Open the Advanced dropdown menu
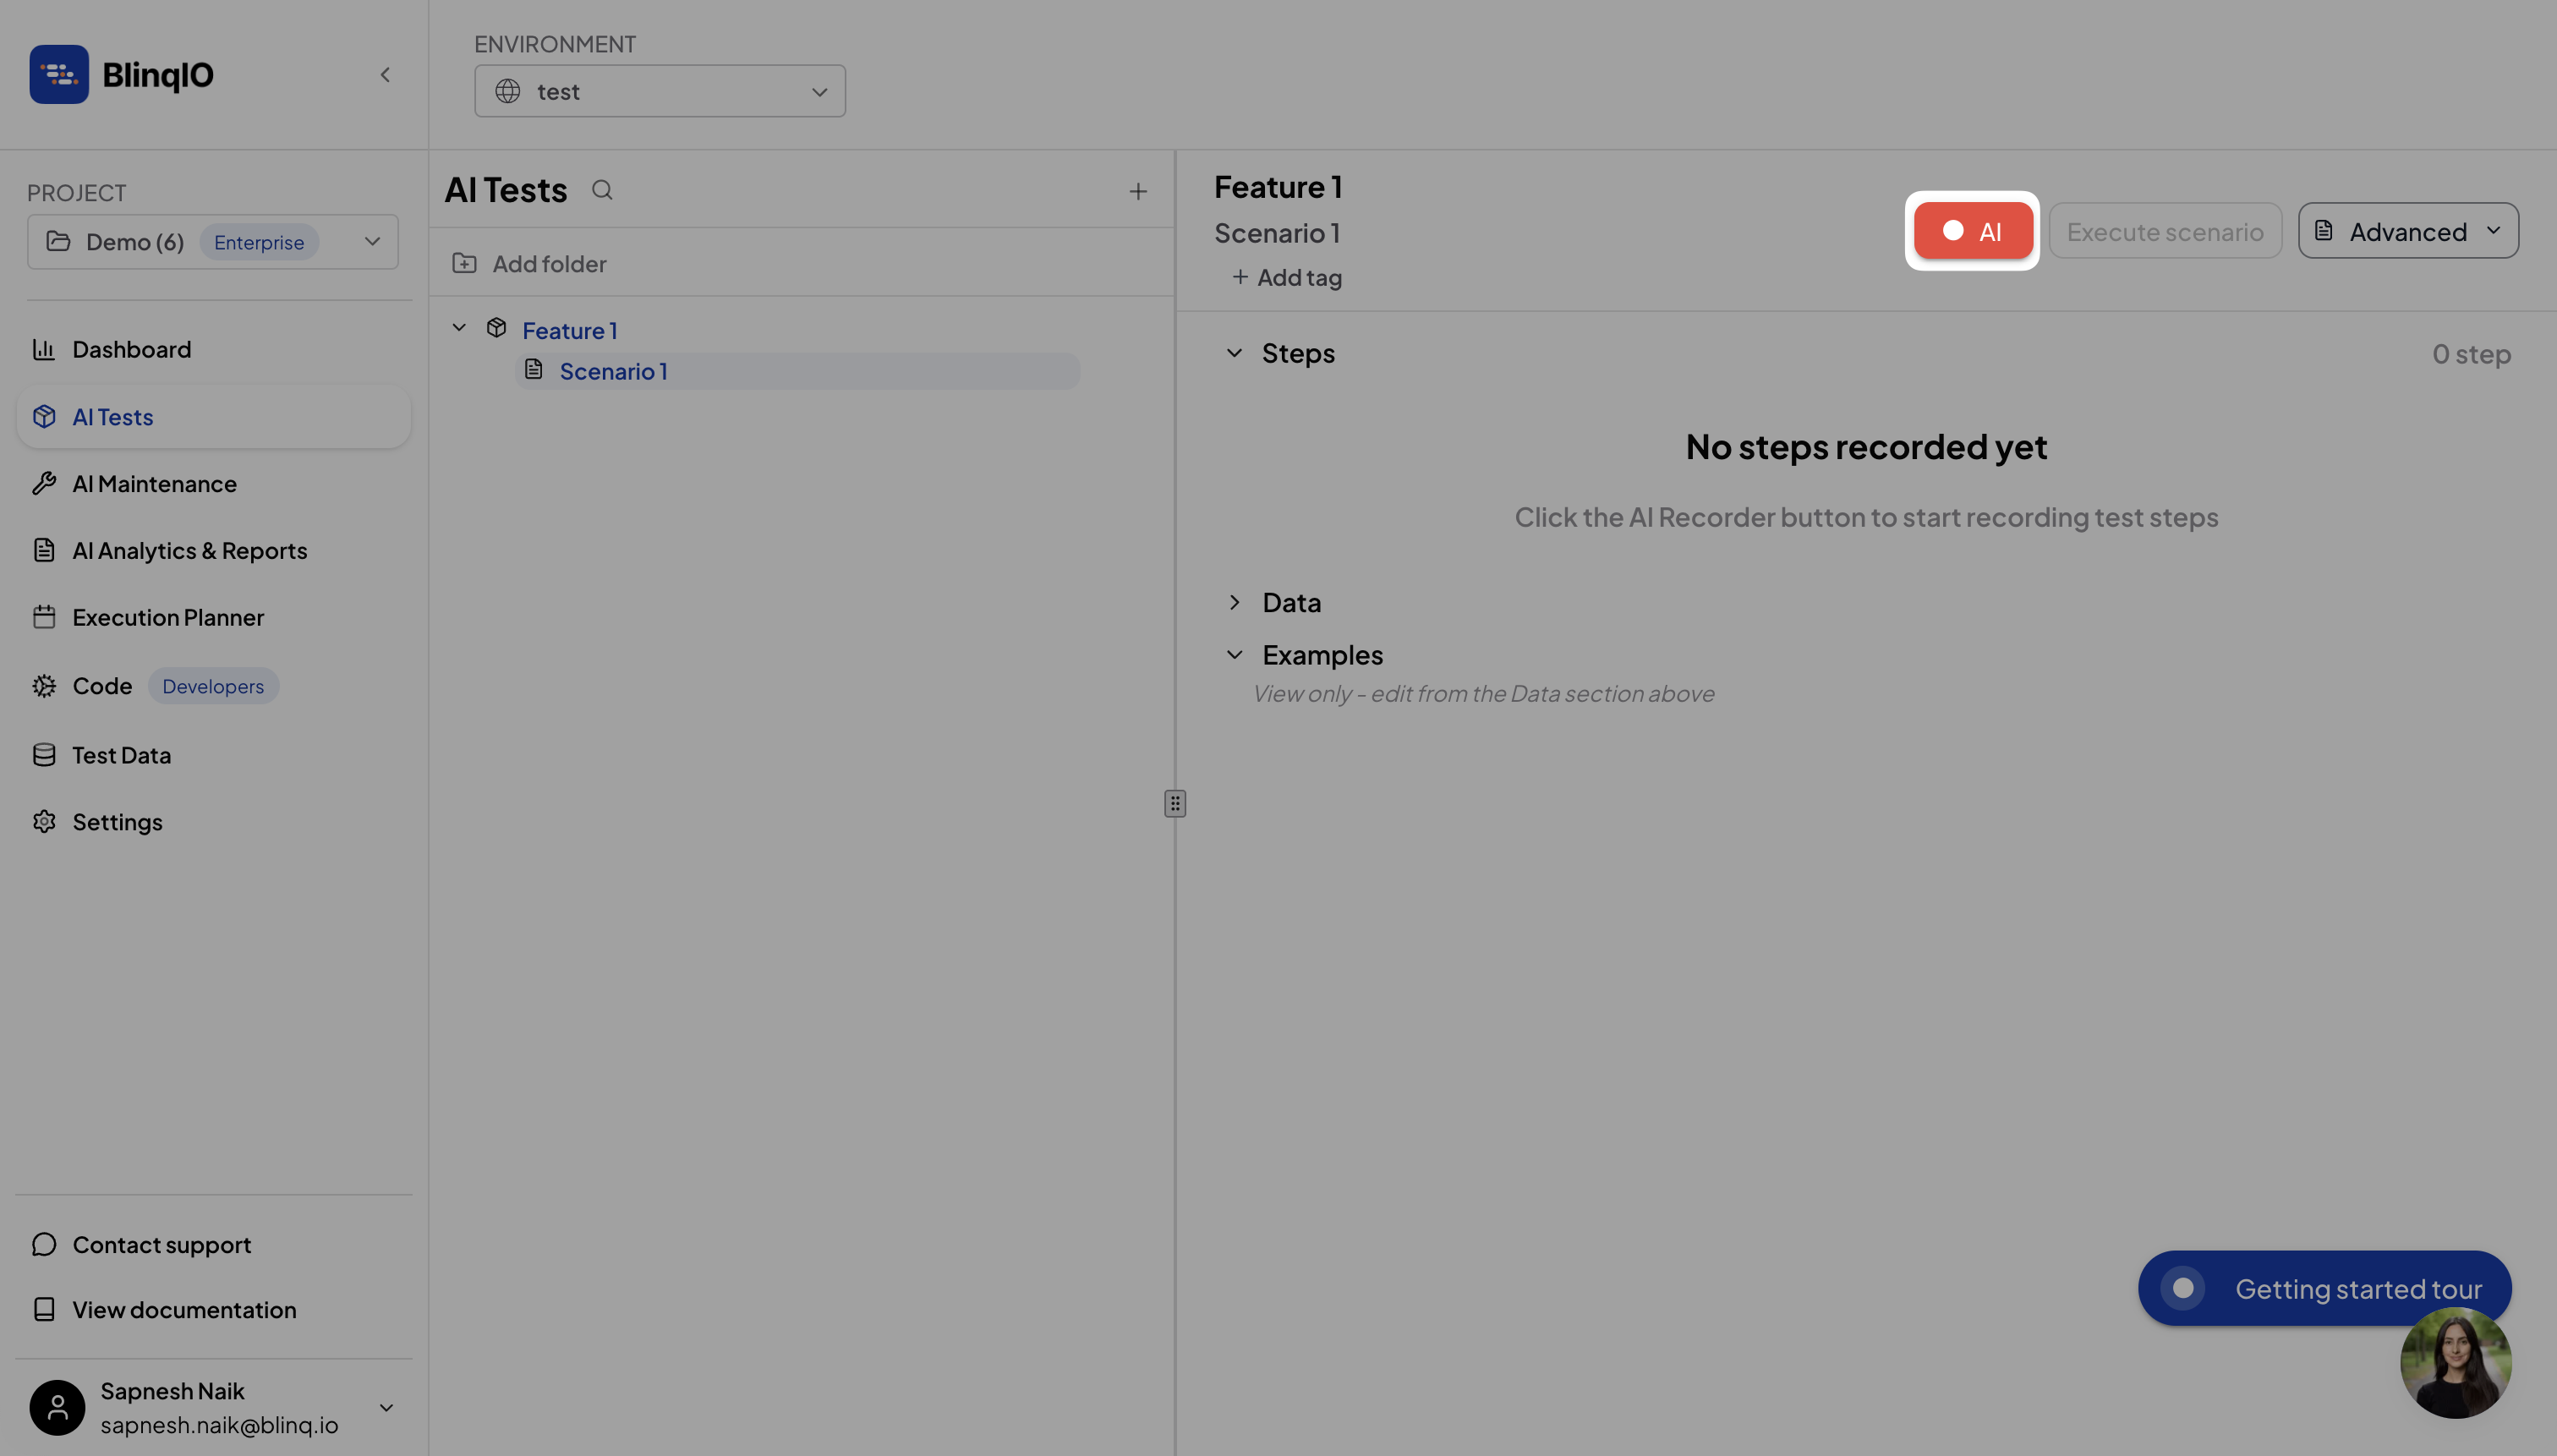2557x1456 pixels. click(x=2407, y=231)
